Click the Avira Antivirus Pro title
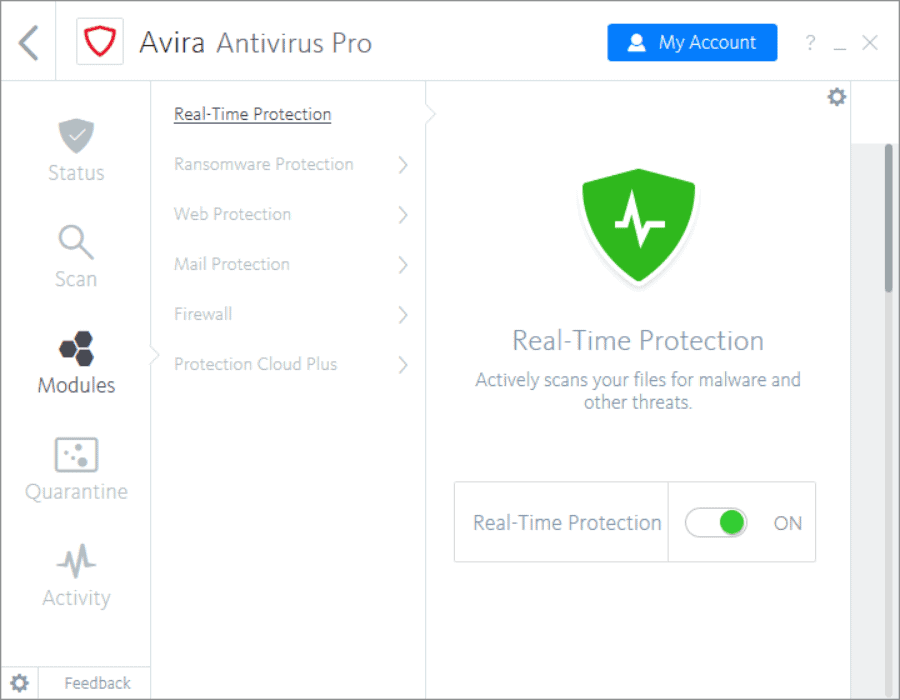 tap(255, 42)
